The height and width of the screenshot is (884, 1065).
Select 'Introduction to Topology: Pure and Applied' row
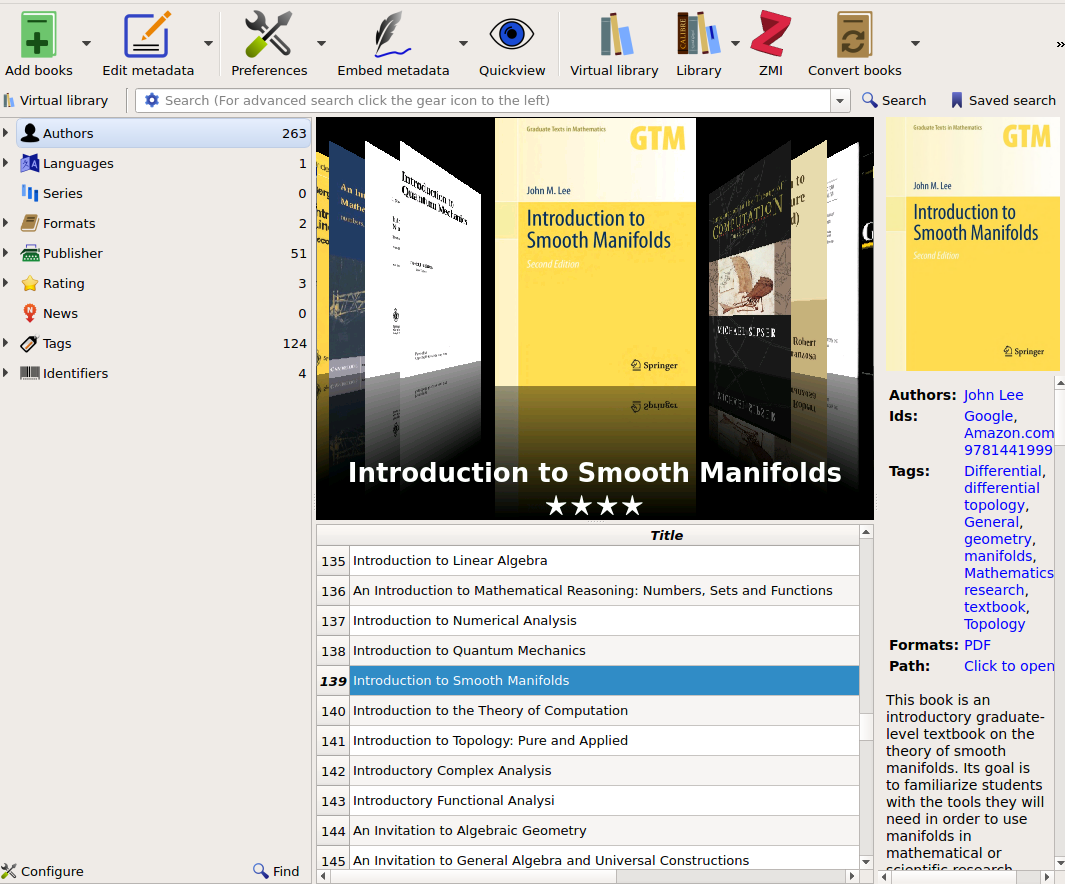604,740
